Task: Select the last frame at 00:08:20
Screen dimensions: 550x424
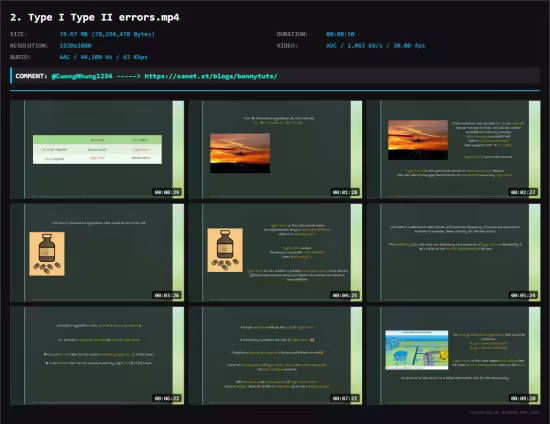Action: point(454,356)
